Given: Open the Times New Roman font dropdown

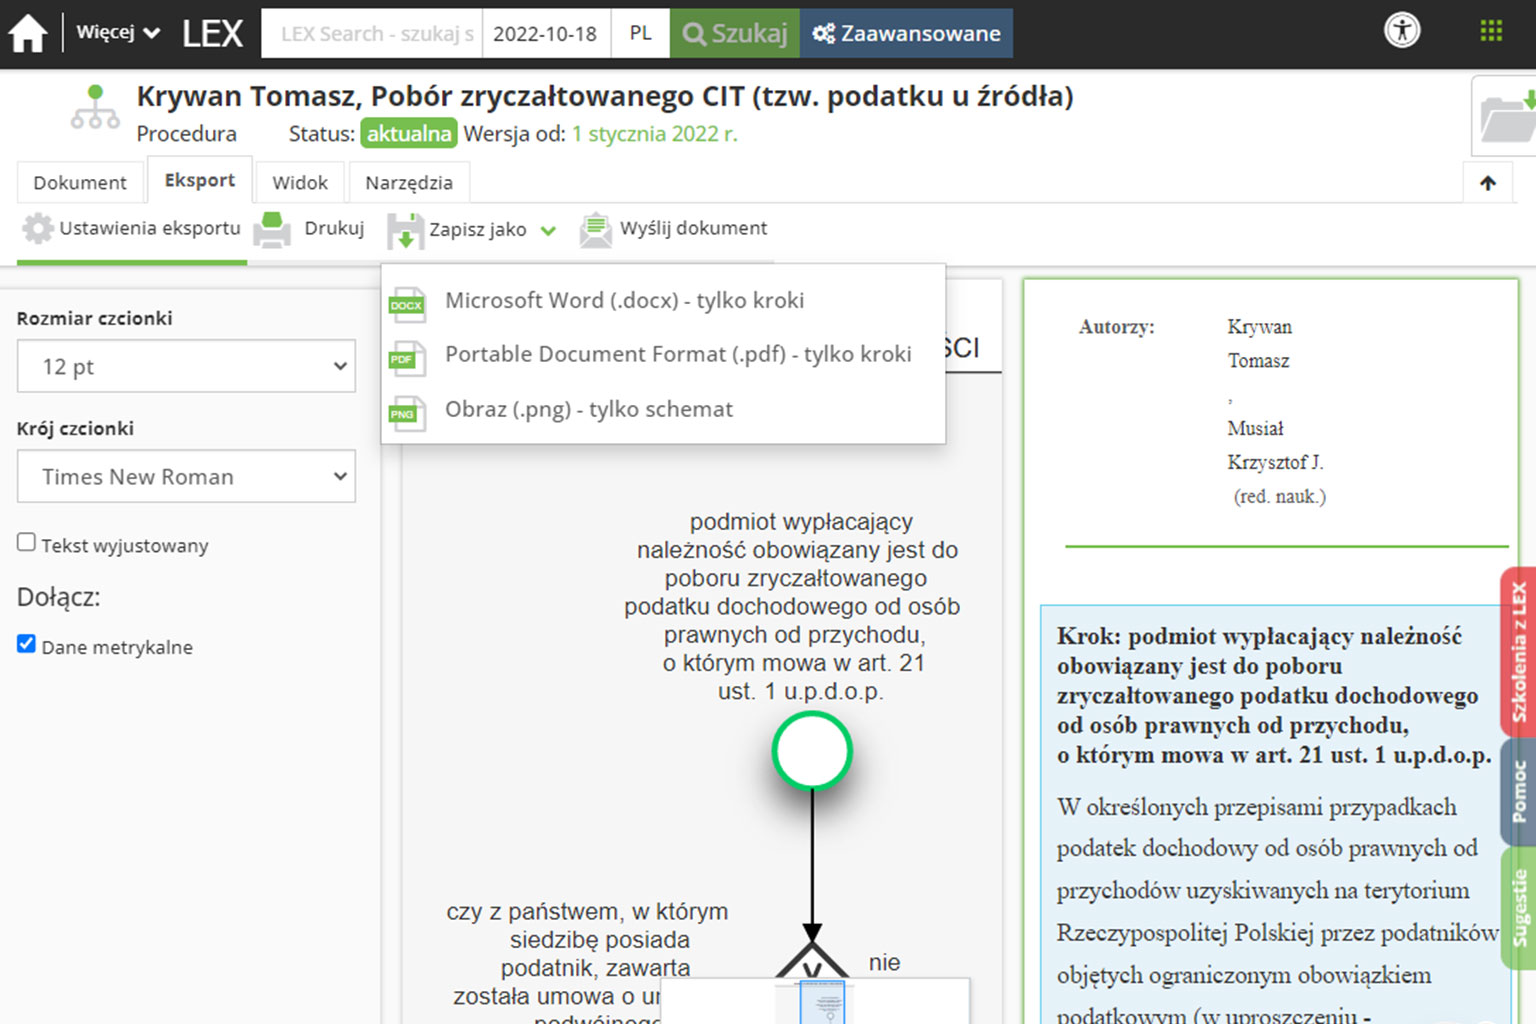Looking at the screenshot, I should point(186,477).
